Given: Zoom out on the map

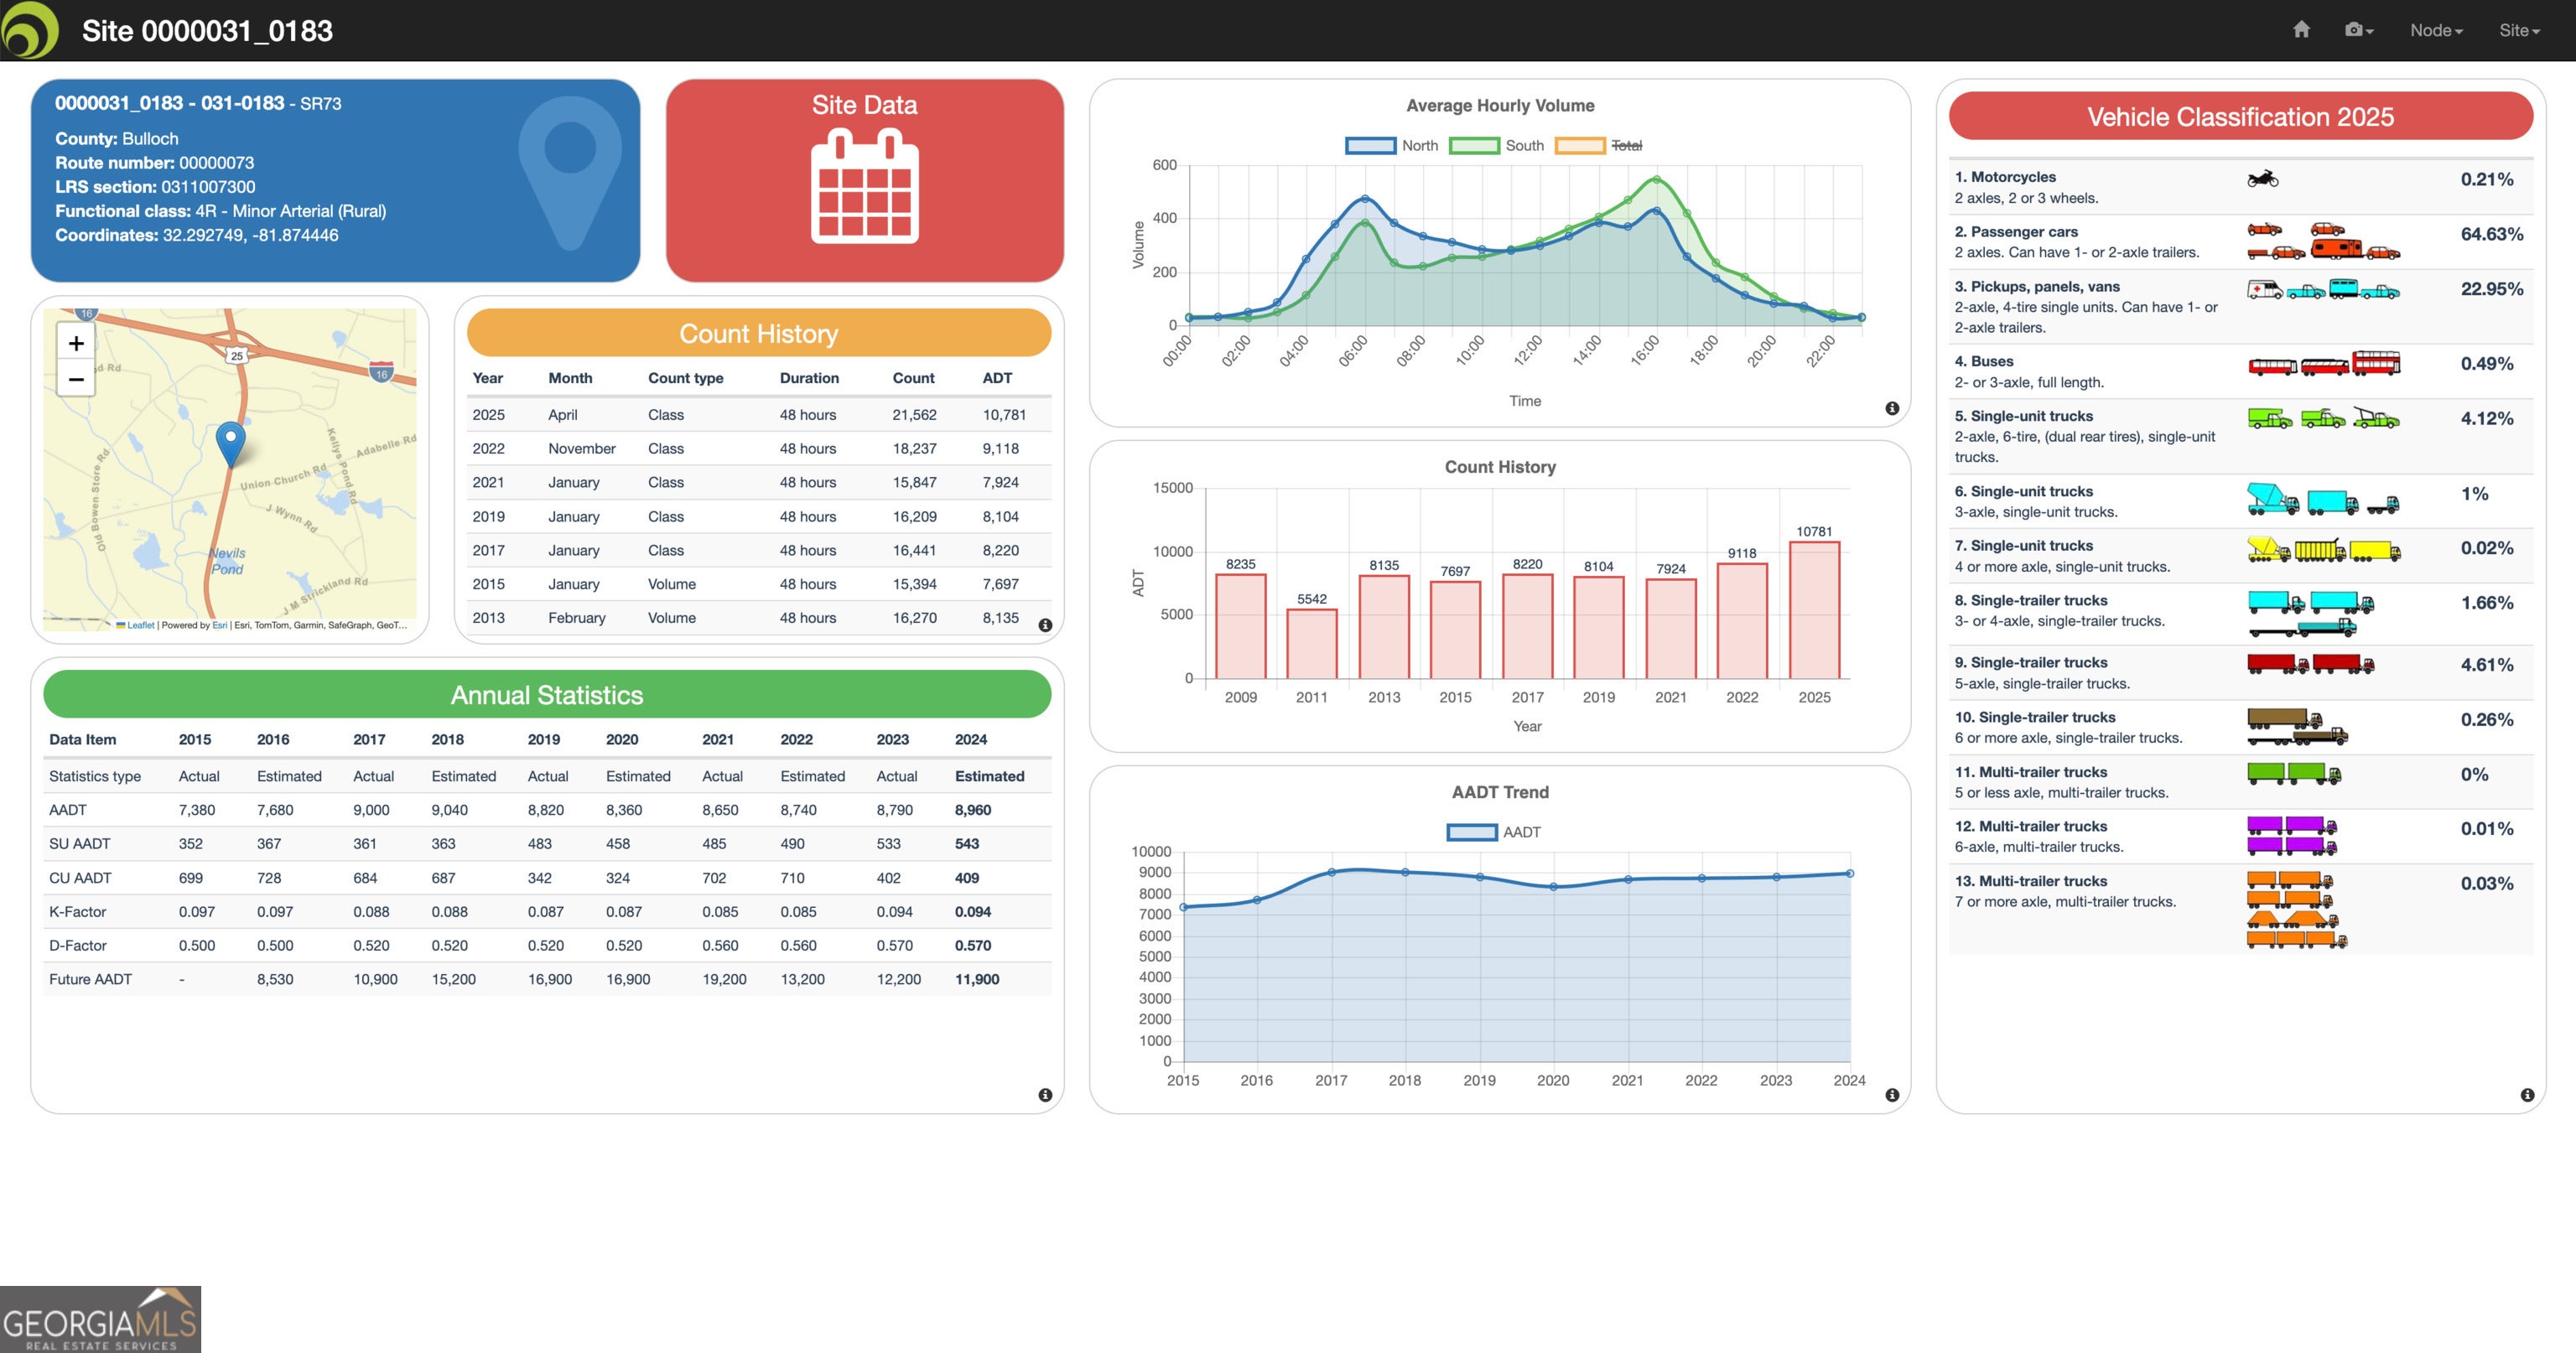Looking at the screenshot, I should 76,379.
